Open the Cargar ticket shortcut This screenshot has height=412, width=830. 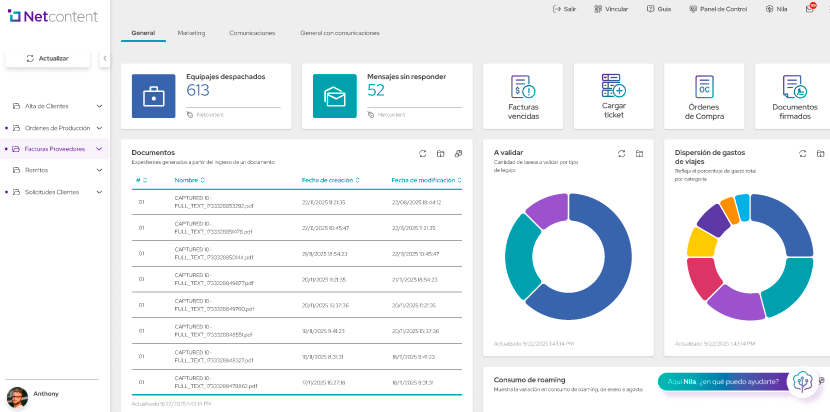(613, 86)
